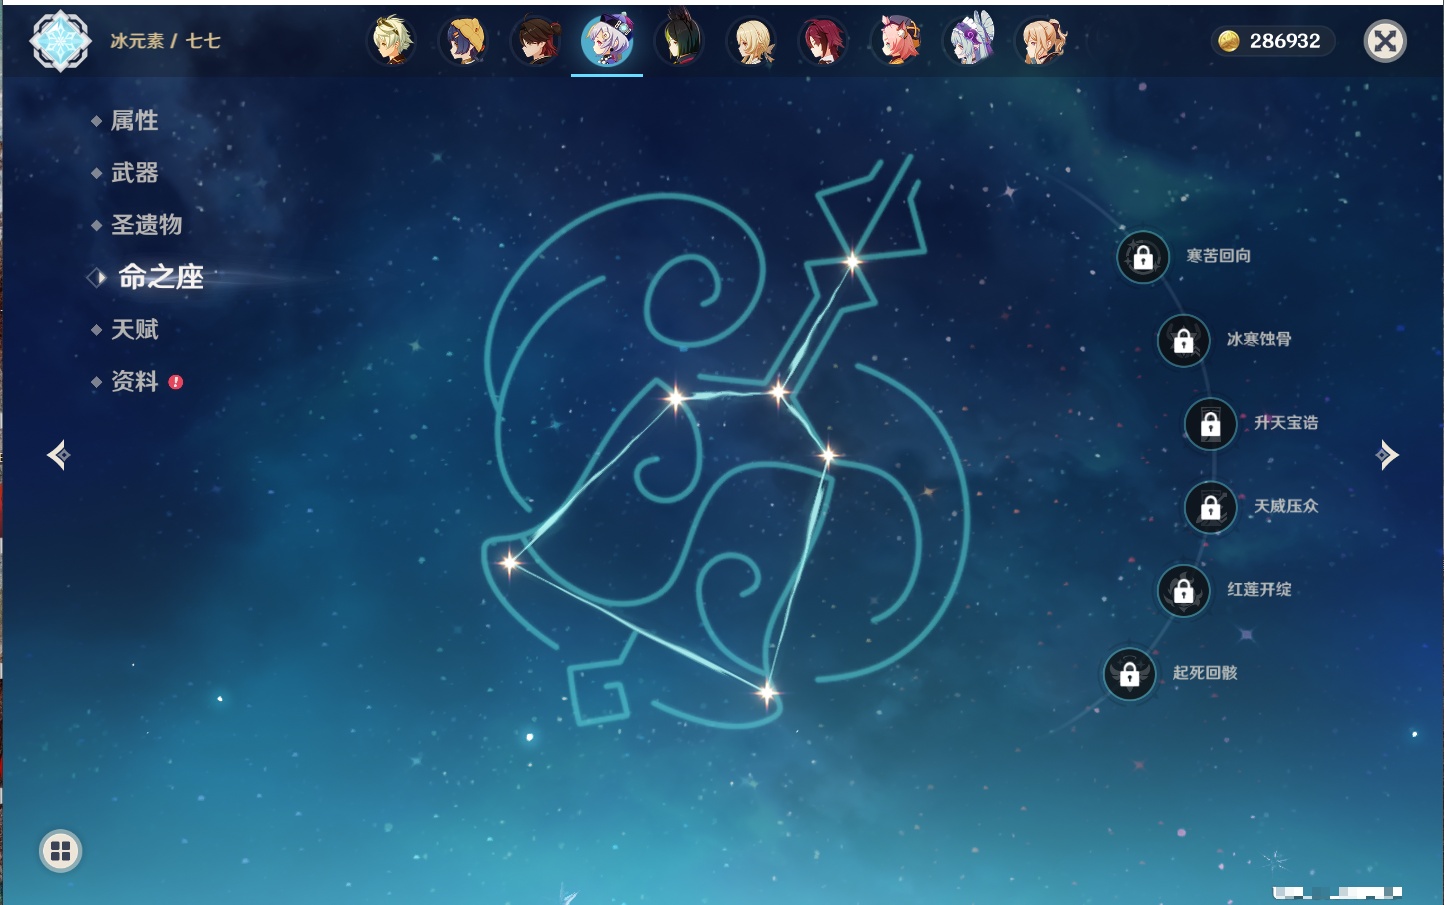Select the locked 红莲开绽 constellation icon

(1184, 591)
